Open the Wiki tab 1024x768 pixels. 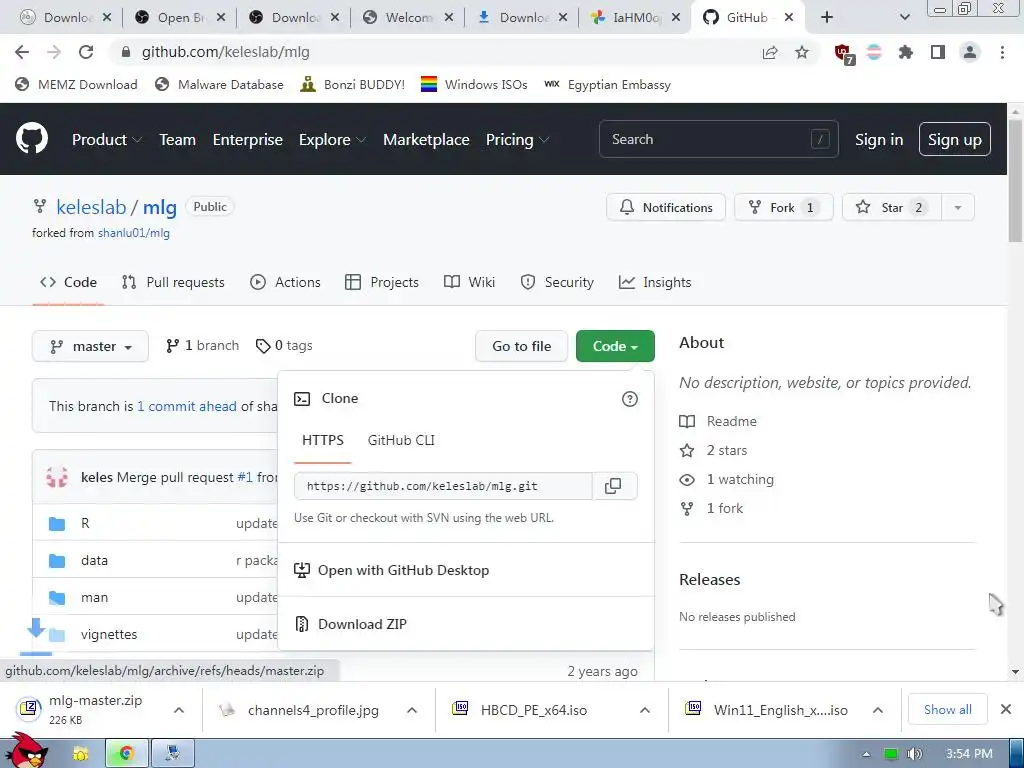pos(470,282)
